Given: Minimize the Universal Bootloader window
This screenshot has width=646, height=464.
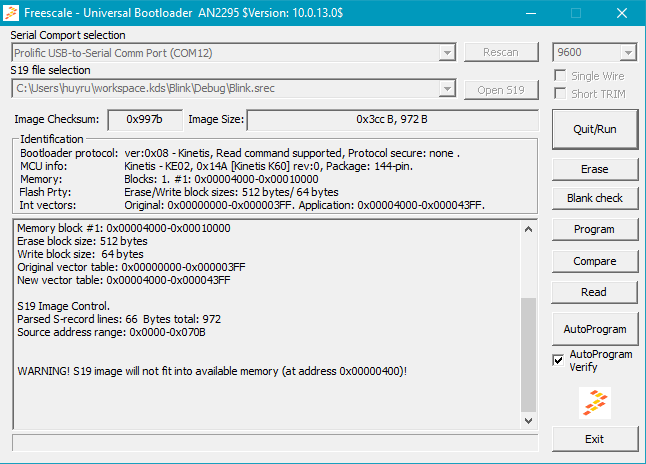Looking at the screenshot, I should (x=531, y=13).
